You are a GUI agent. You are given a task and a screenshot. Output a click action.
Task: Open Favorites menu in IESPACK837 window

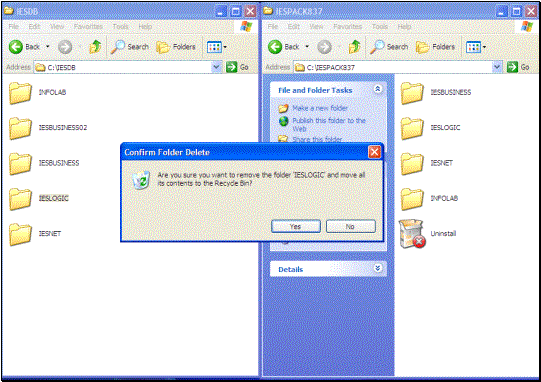pos(347,27)
